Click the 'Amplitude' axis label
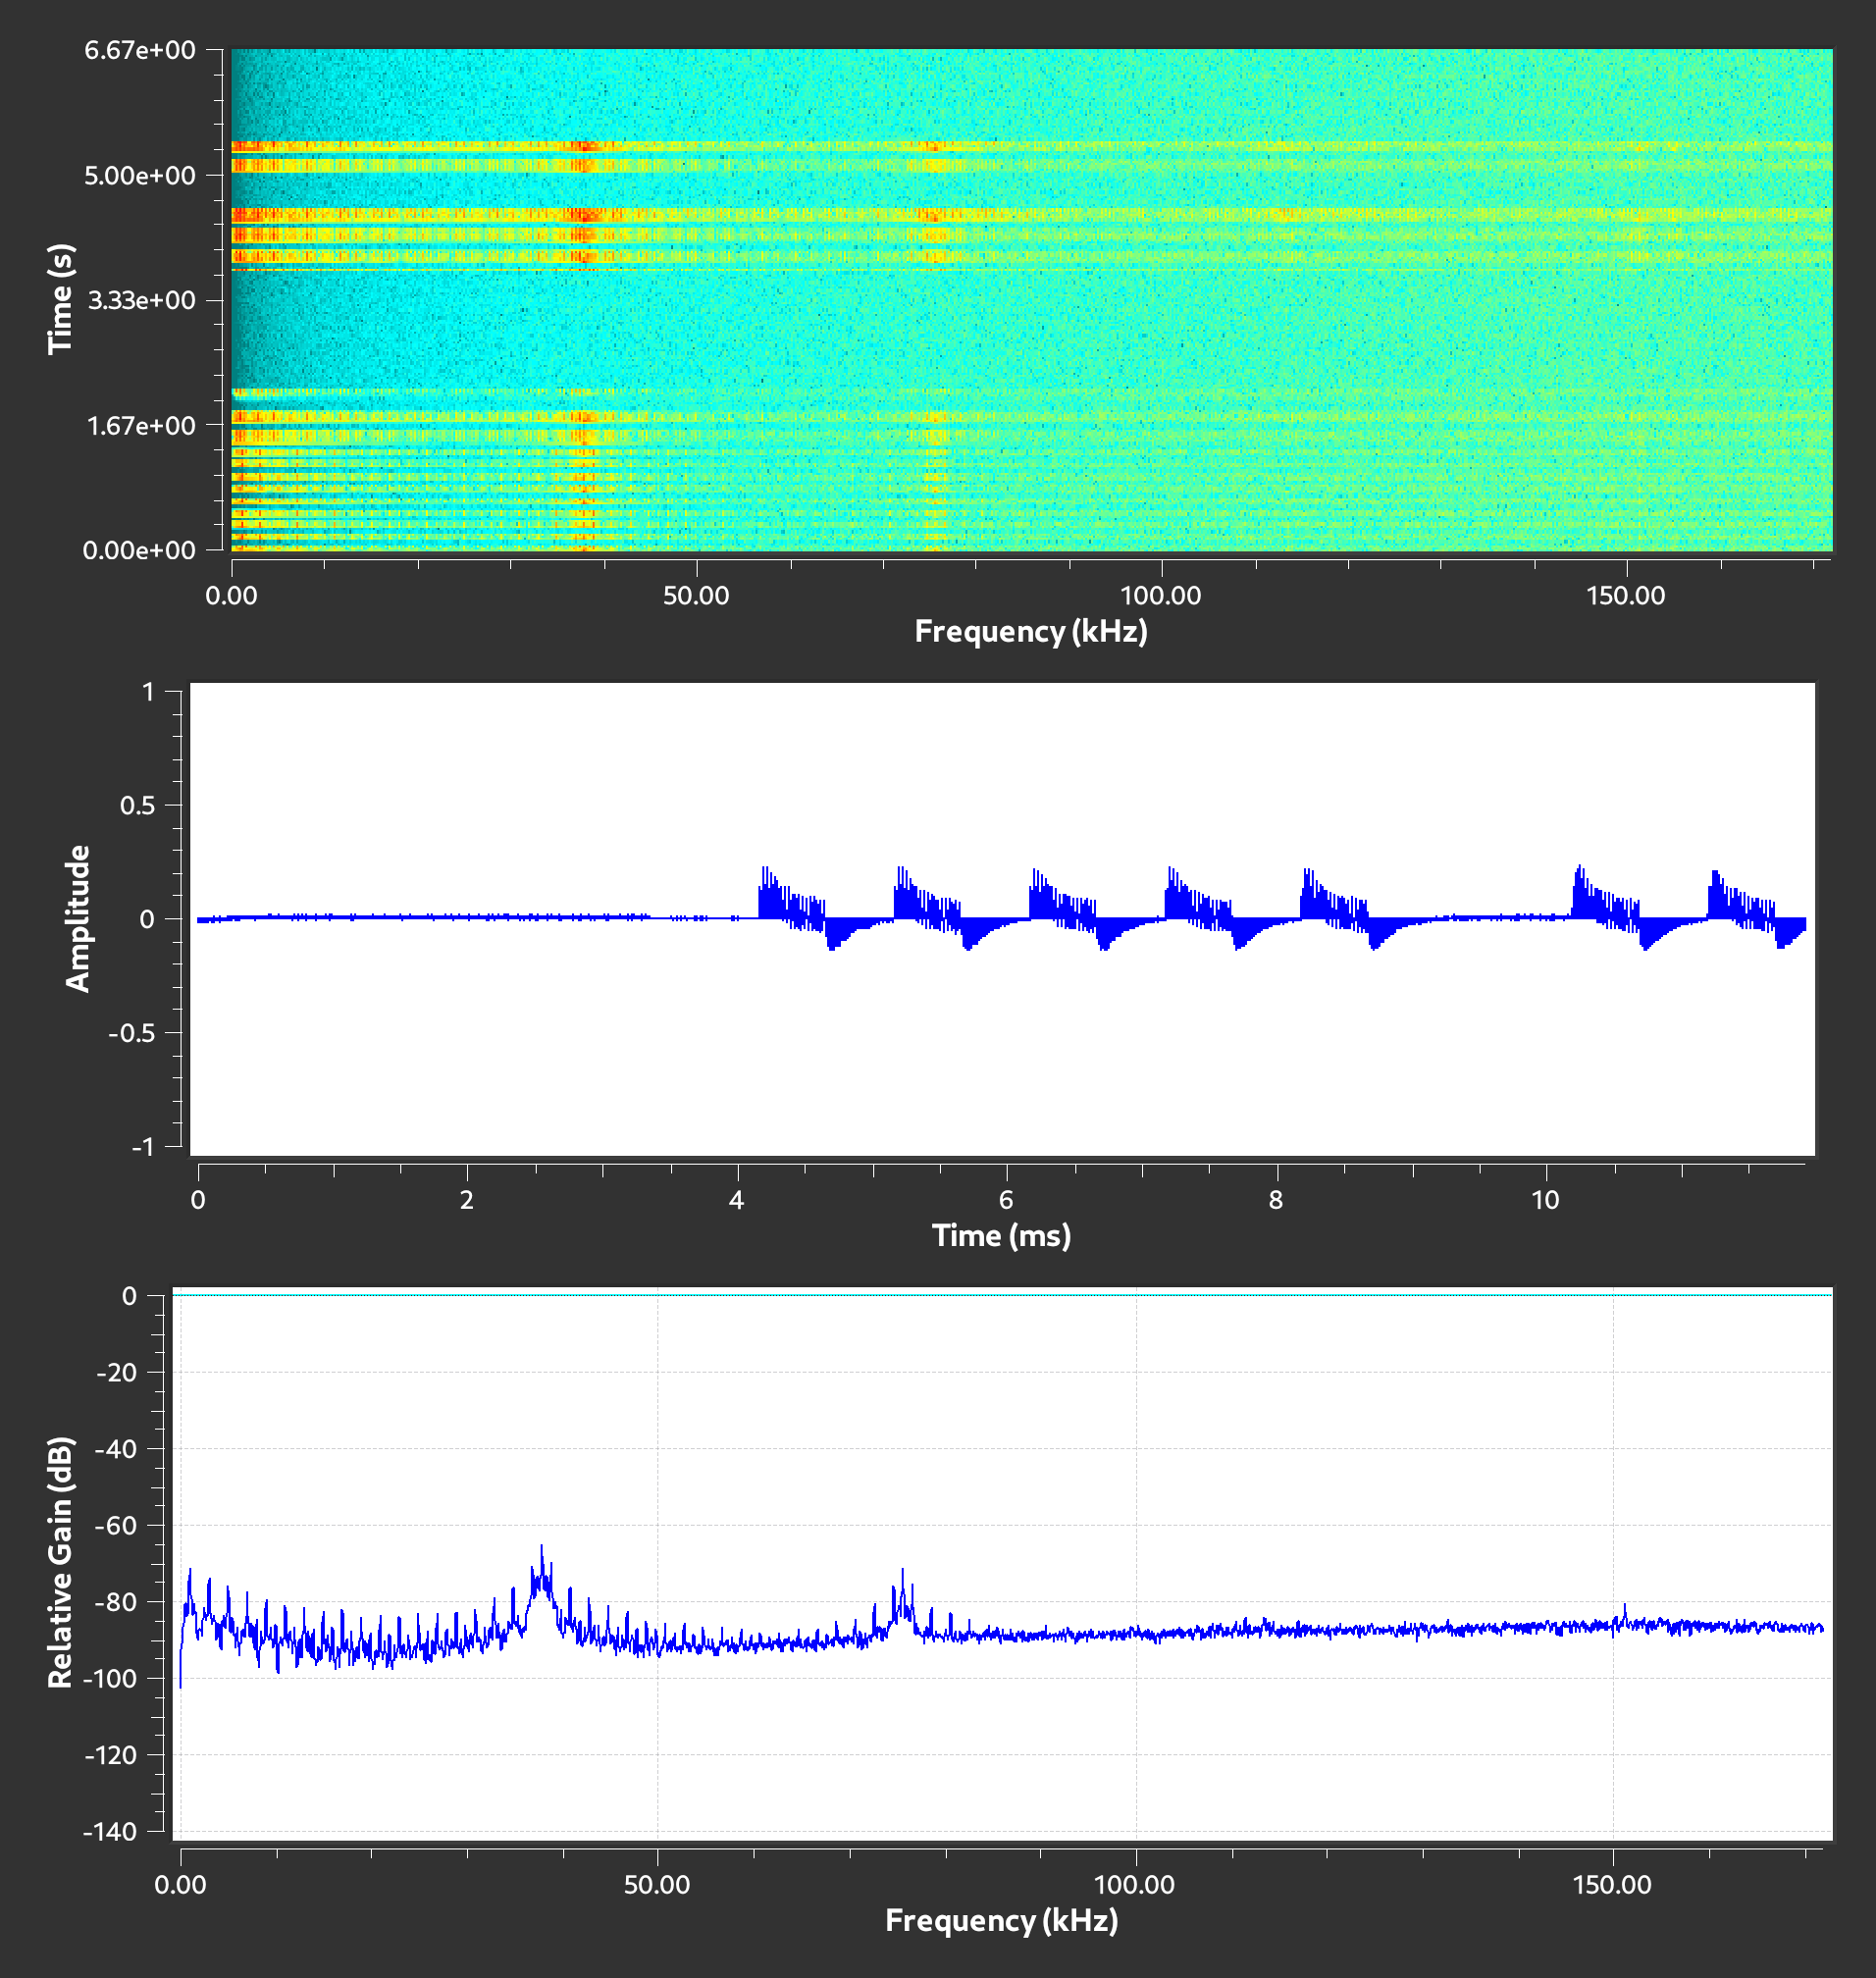Image resolution: width=1876 pixels, height=1978 pixels. pyautogui.click(x=78, y=918)
